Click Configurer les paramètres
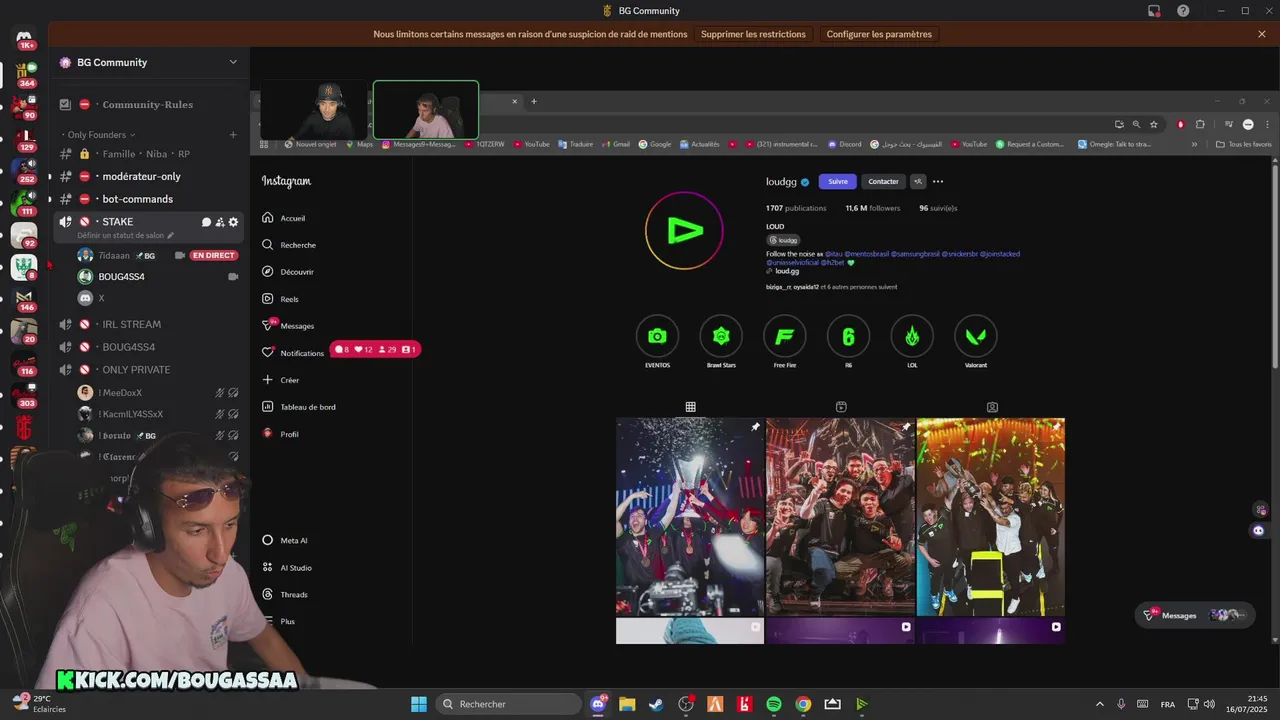 [x=879, y=34]
